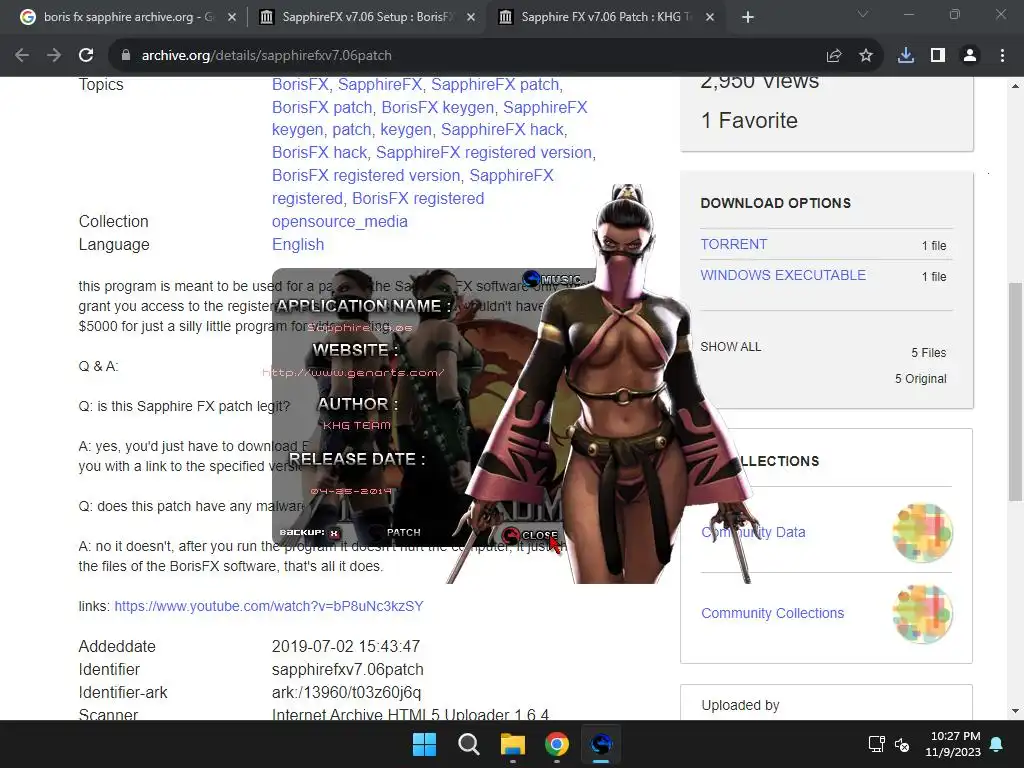Open a new browser tab
1024x768 pixels.
(x=748, y=17)
